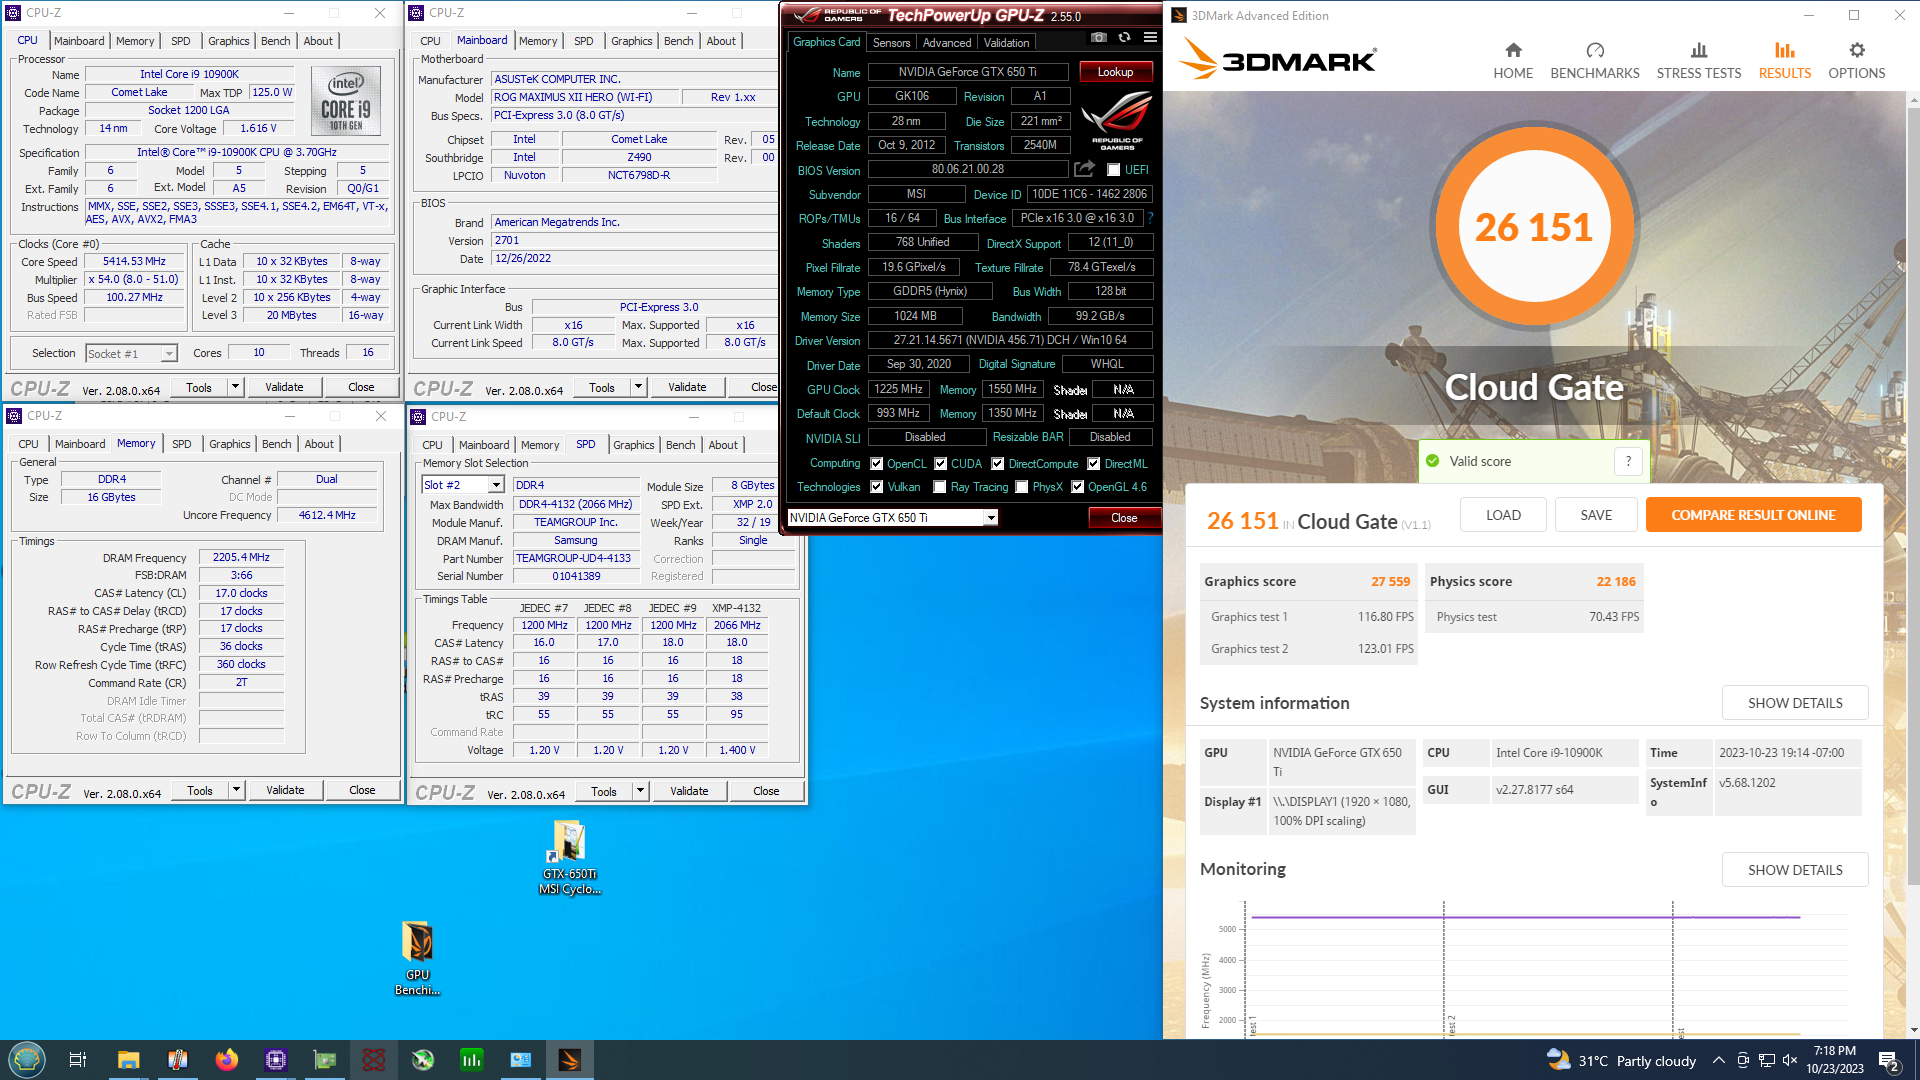Image resolution: width=1920 pixels, height=1080 pixels.
Task: Click the volume muted tray icon
Action: tap(1790, 1061)
